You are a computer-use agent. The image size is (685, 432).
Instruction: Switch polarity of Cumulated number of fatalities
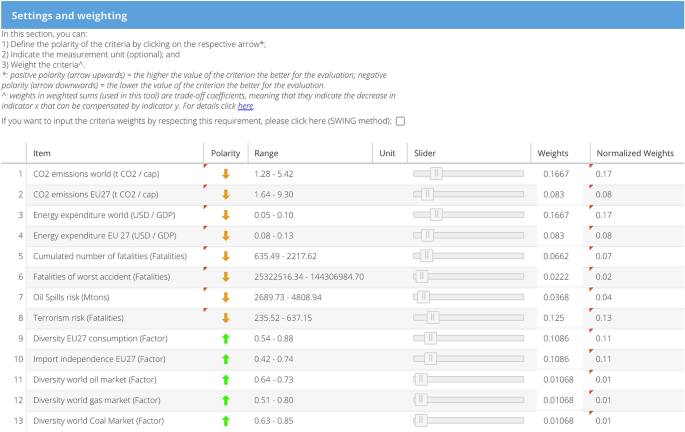[226, 255]
